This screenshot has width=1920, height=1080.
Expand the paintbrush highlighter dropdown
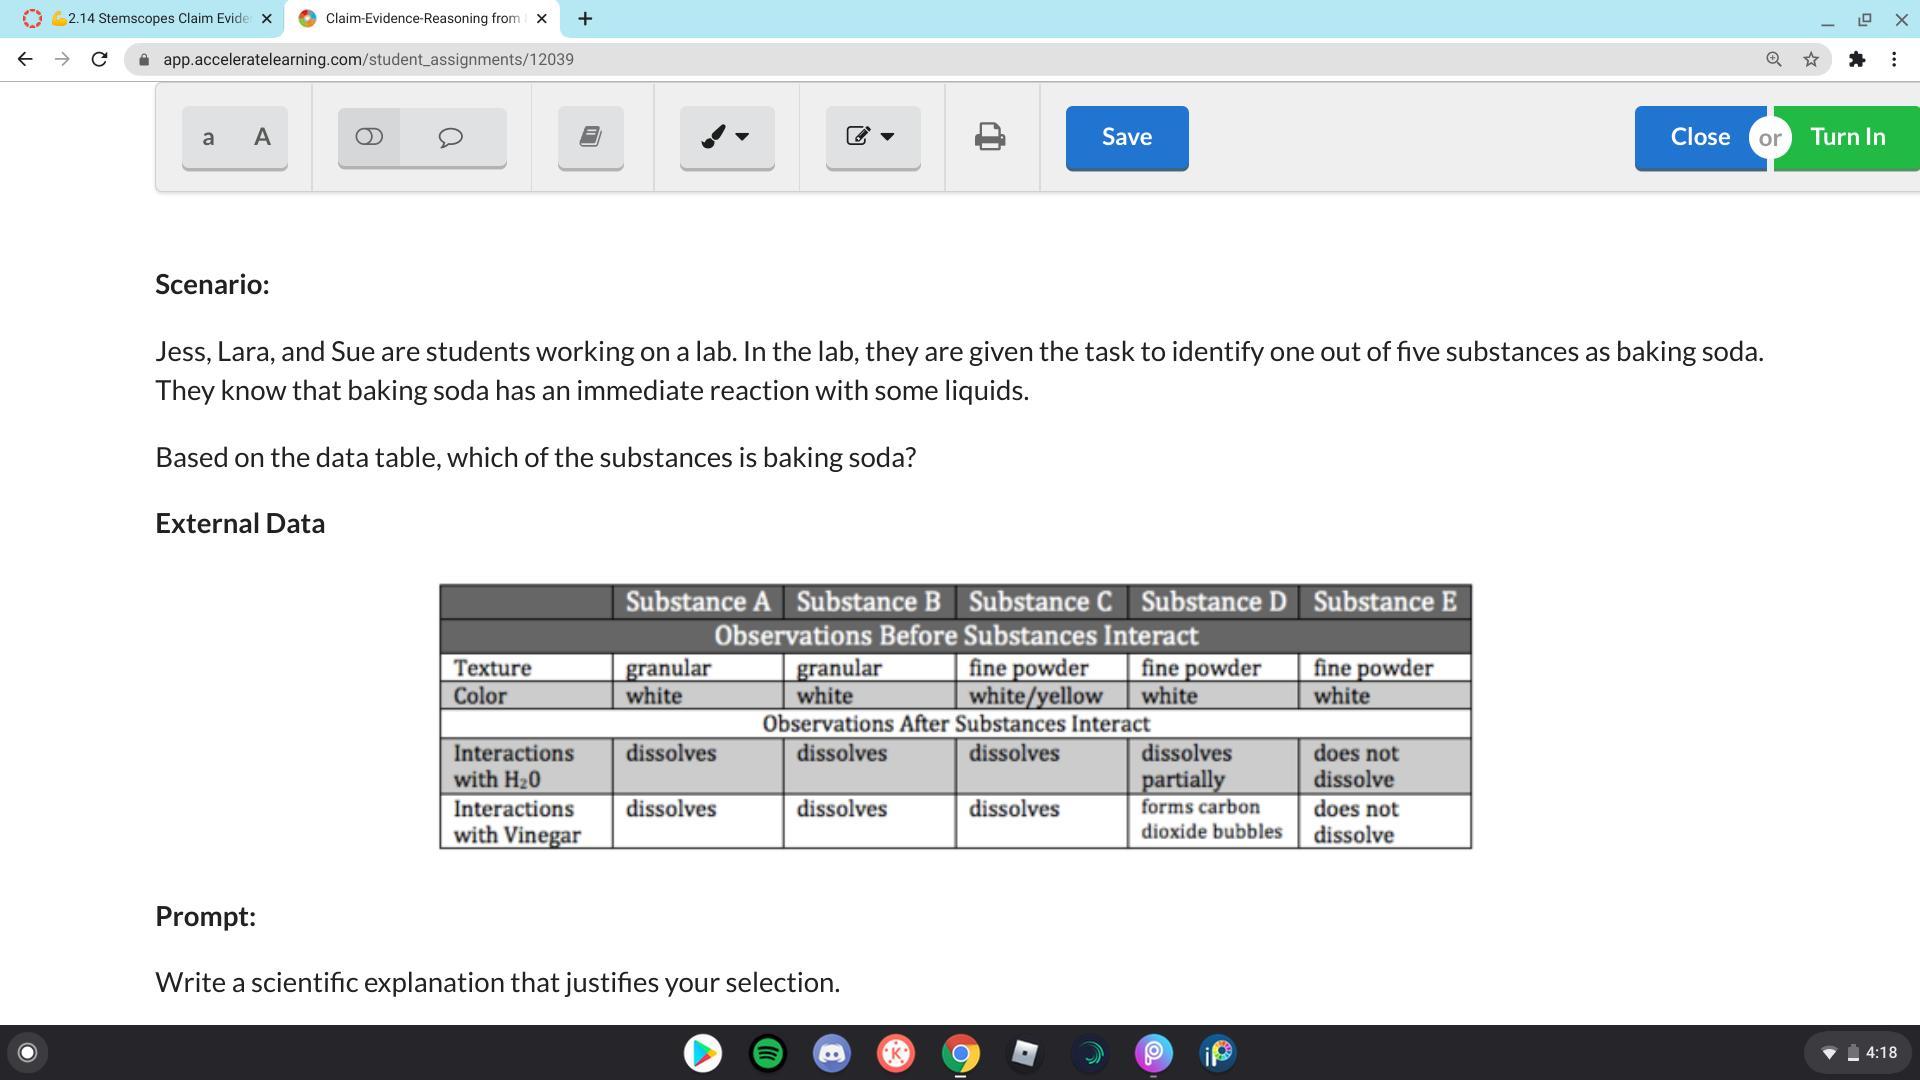(727, 137)
